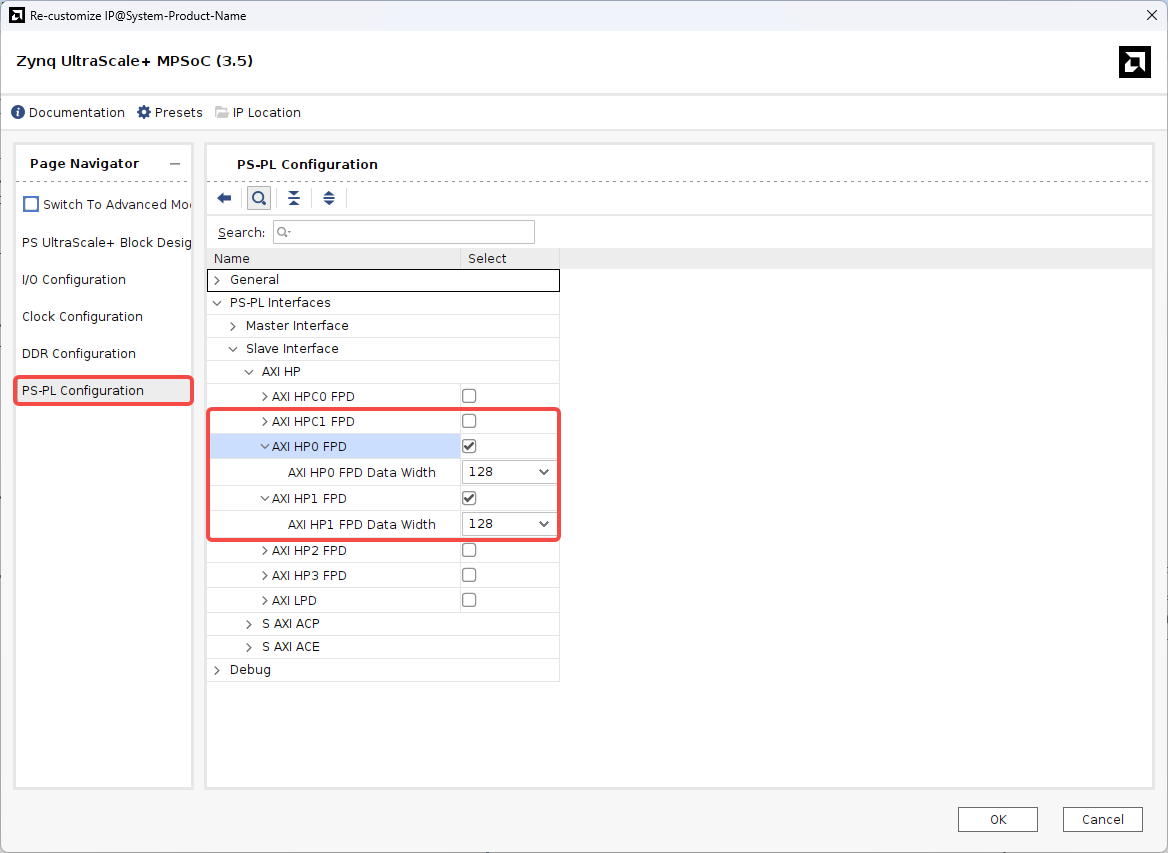Collapse the AXI HP node

pyautogui.click(x=250, y=372)
